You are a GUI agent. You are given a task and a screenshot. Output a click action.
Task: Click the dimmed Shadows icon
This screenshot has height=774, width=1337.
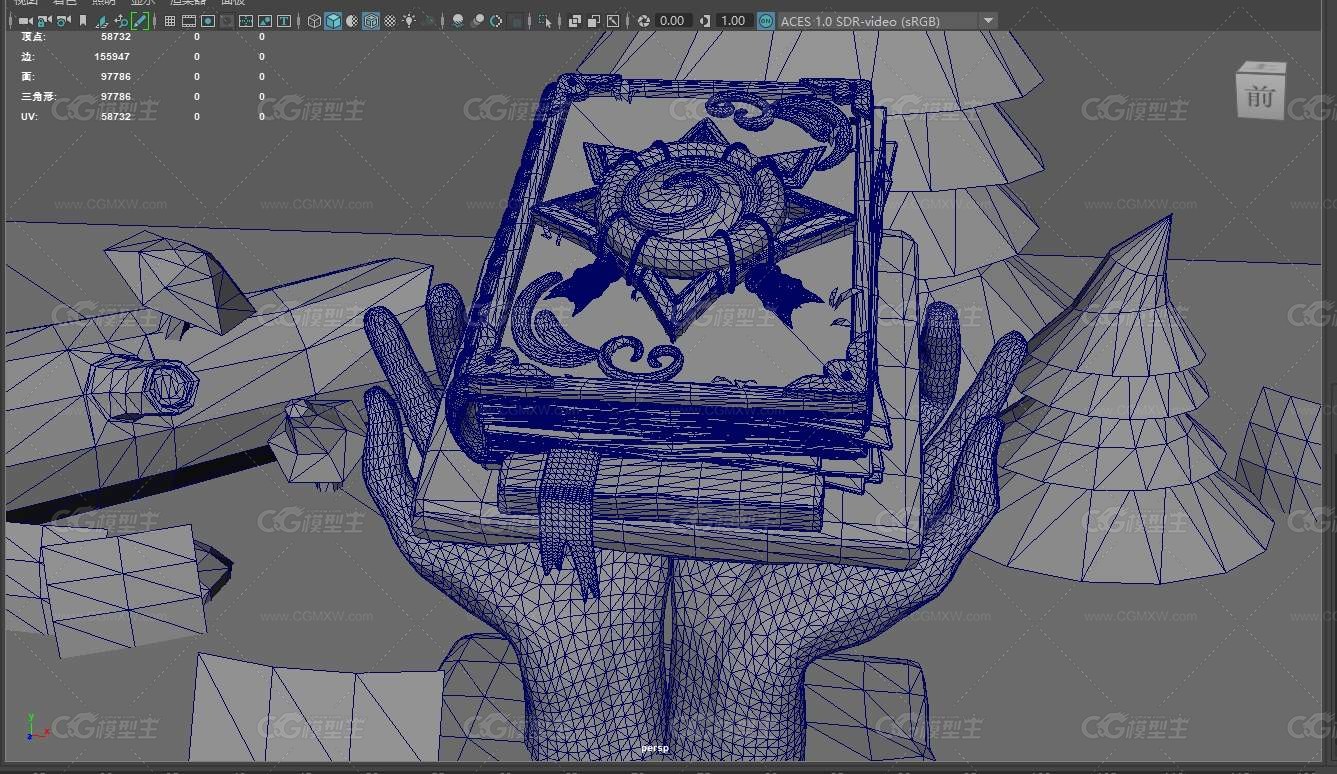[x=429, y=21]
